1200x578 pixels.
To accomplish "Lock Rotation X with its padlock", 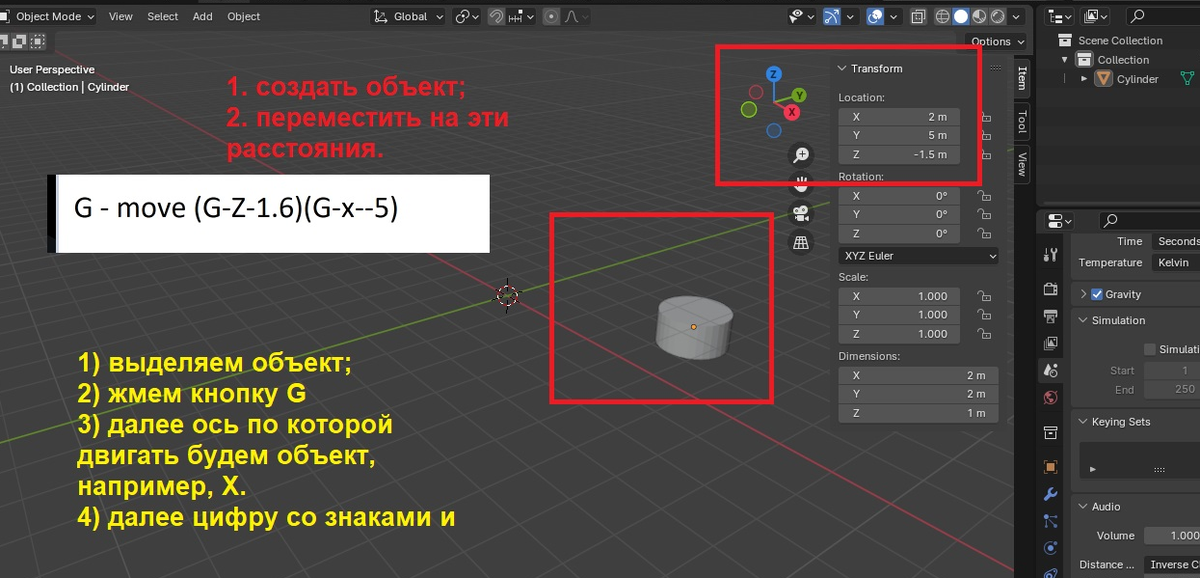I will tap(983, 196).
